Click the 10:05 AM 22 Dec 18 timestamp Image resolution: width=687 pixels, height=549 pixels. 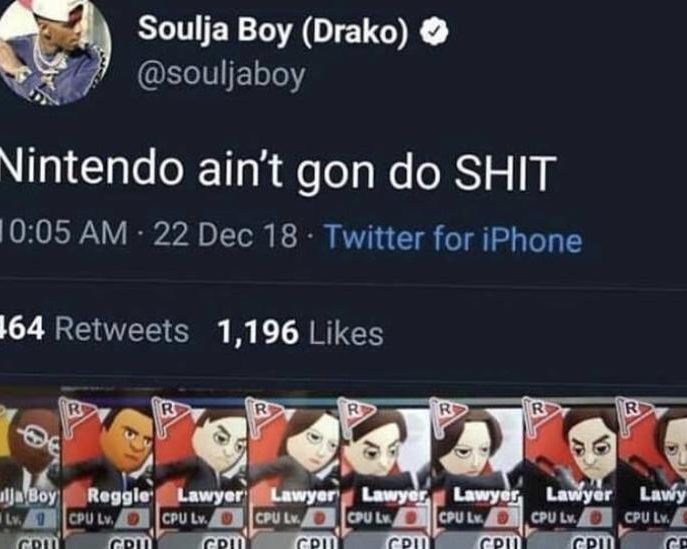point(149,234)
